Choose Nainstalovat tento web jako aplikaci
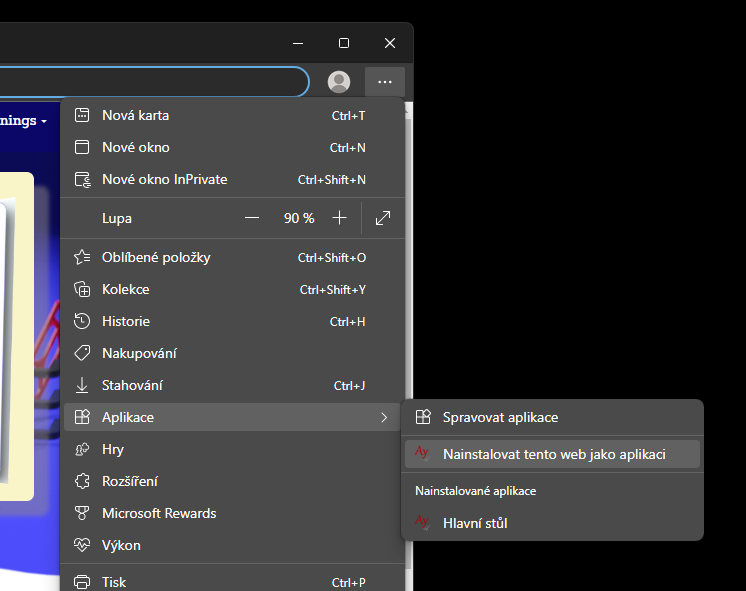This screenshot has height=591, width=746. click(552, 454)
